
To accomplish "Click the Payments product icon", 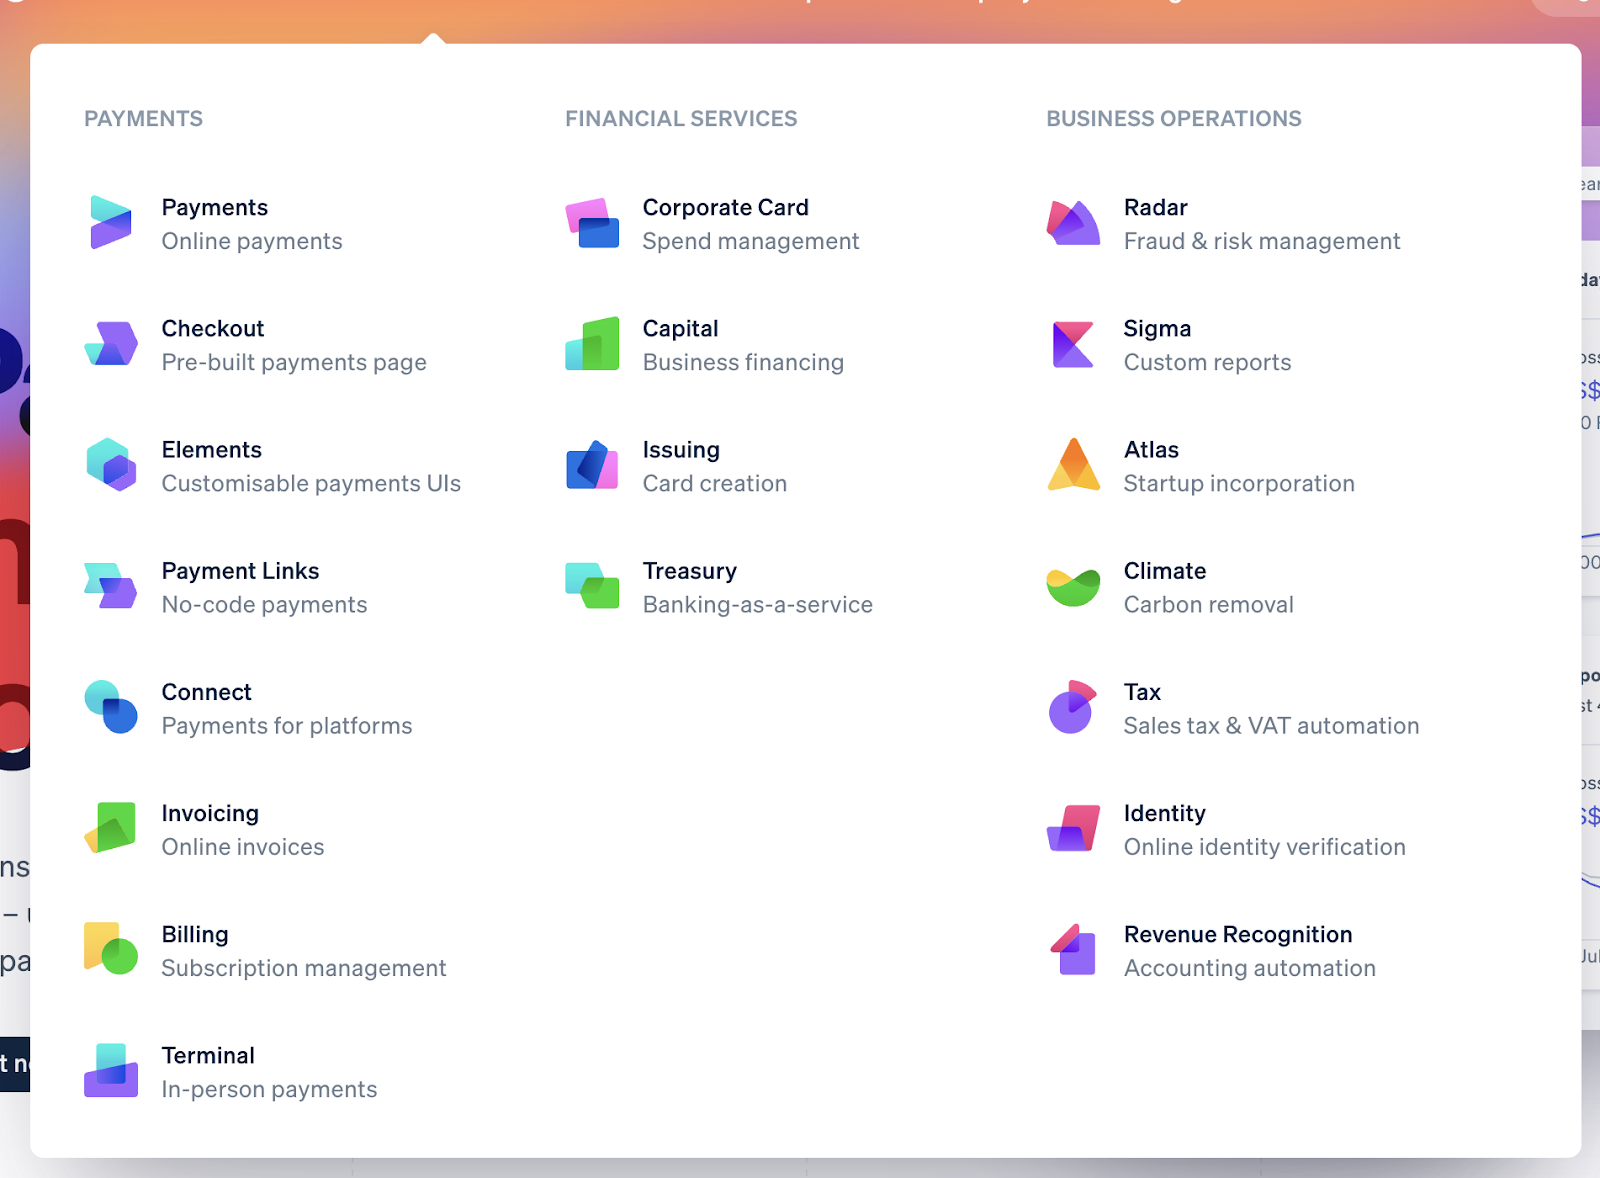I will [111, 223].
